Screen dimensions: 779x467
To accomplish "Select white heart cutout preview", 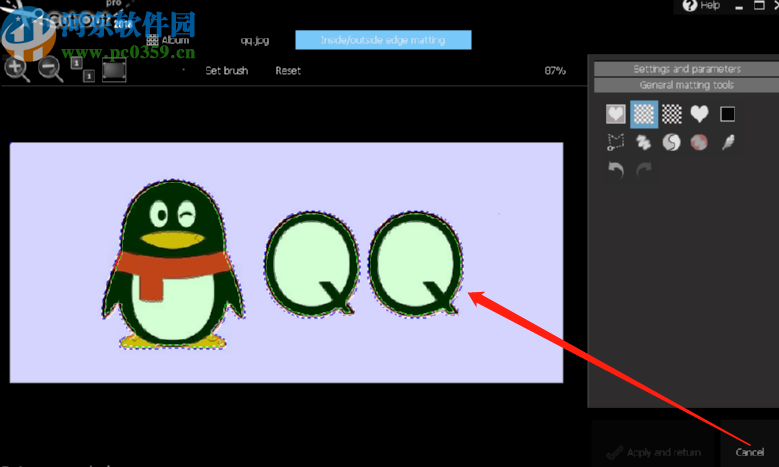I will coord(699,114).
